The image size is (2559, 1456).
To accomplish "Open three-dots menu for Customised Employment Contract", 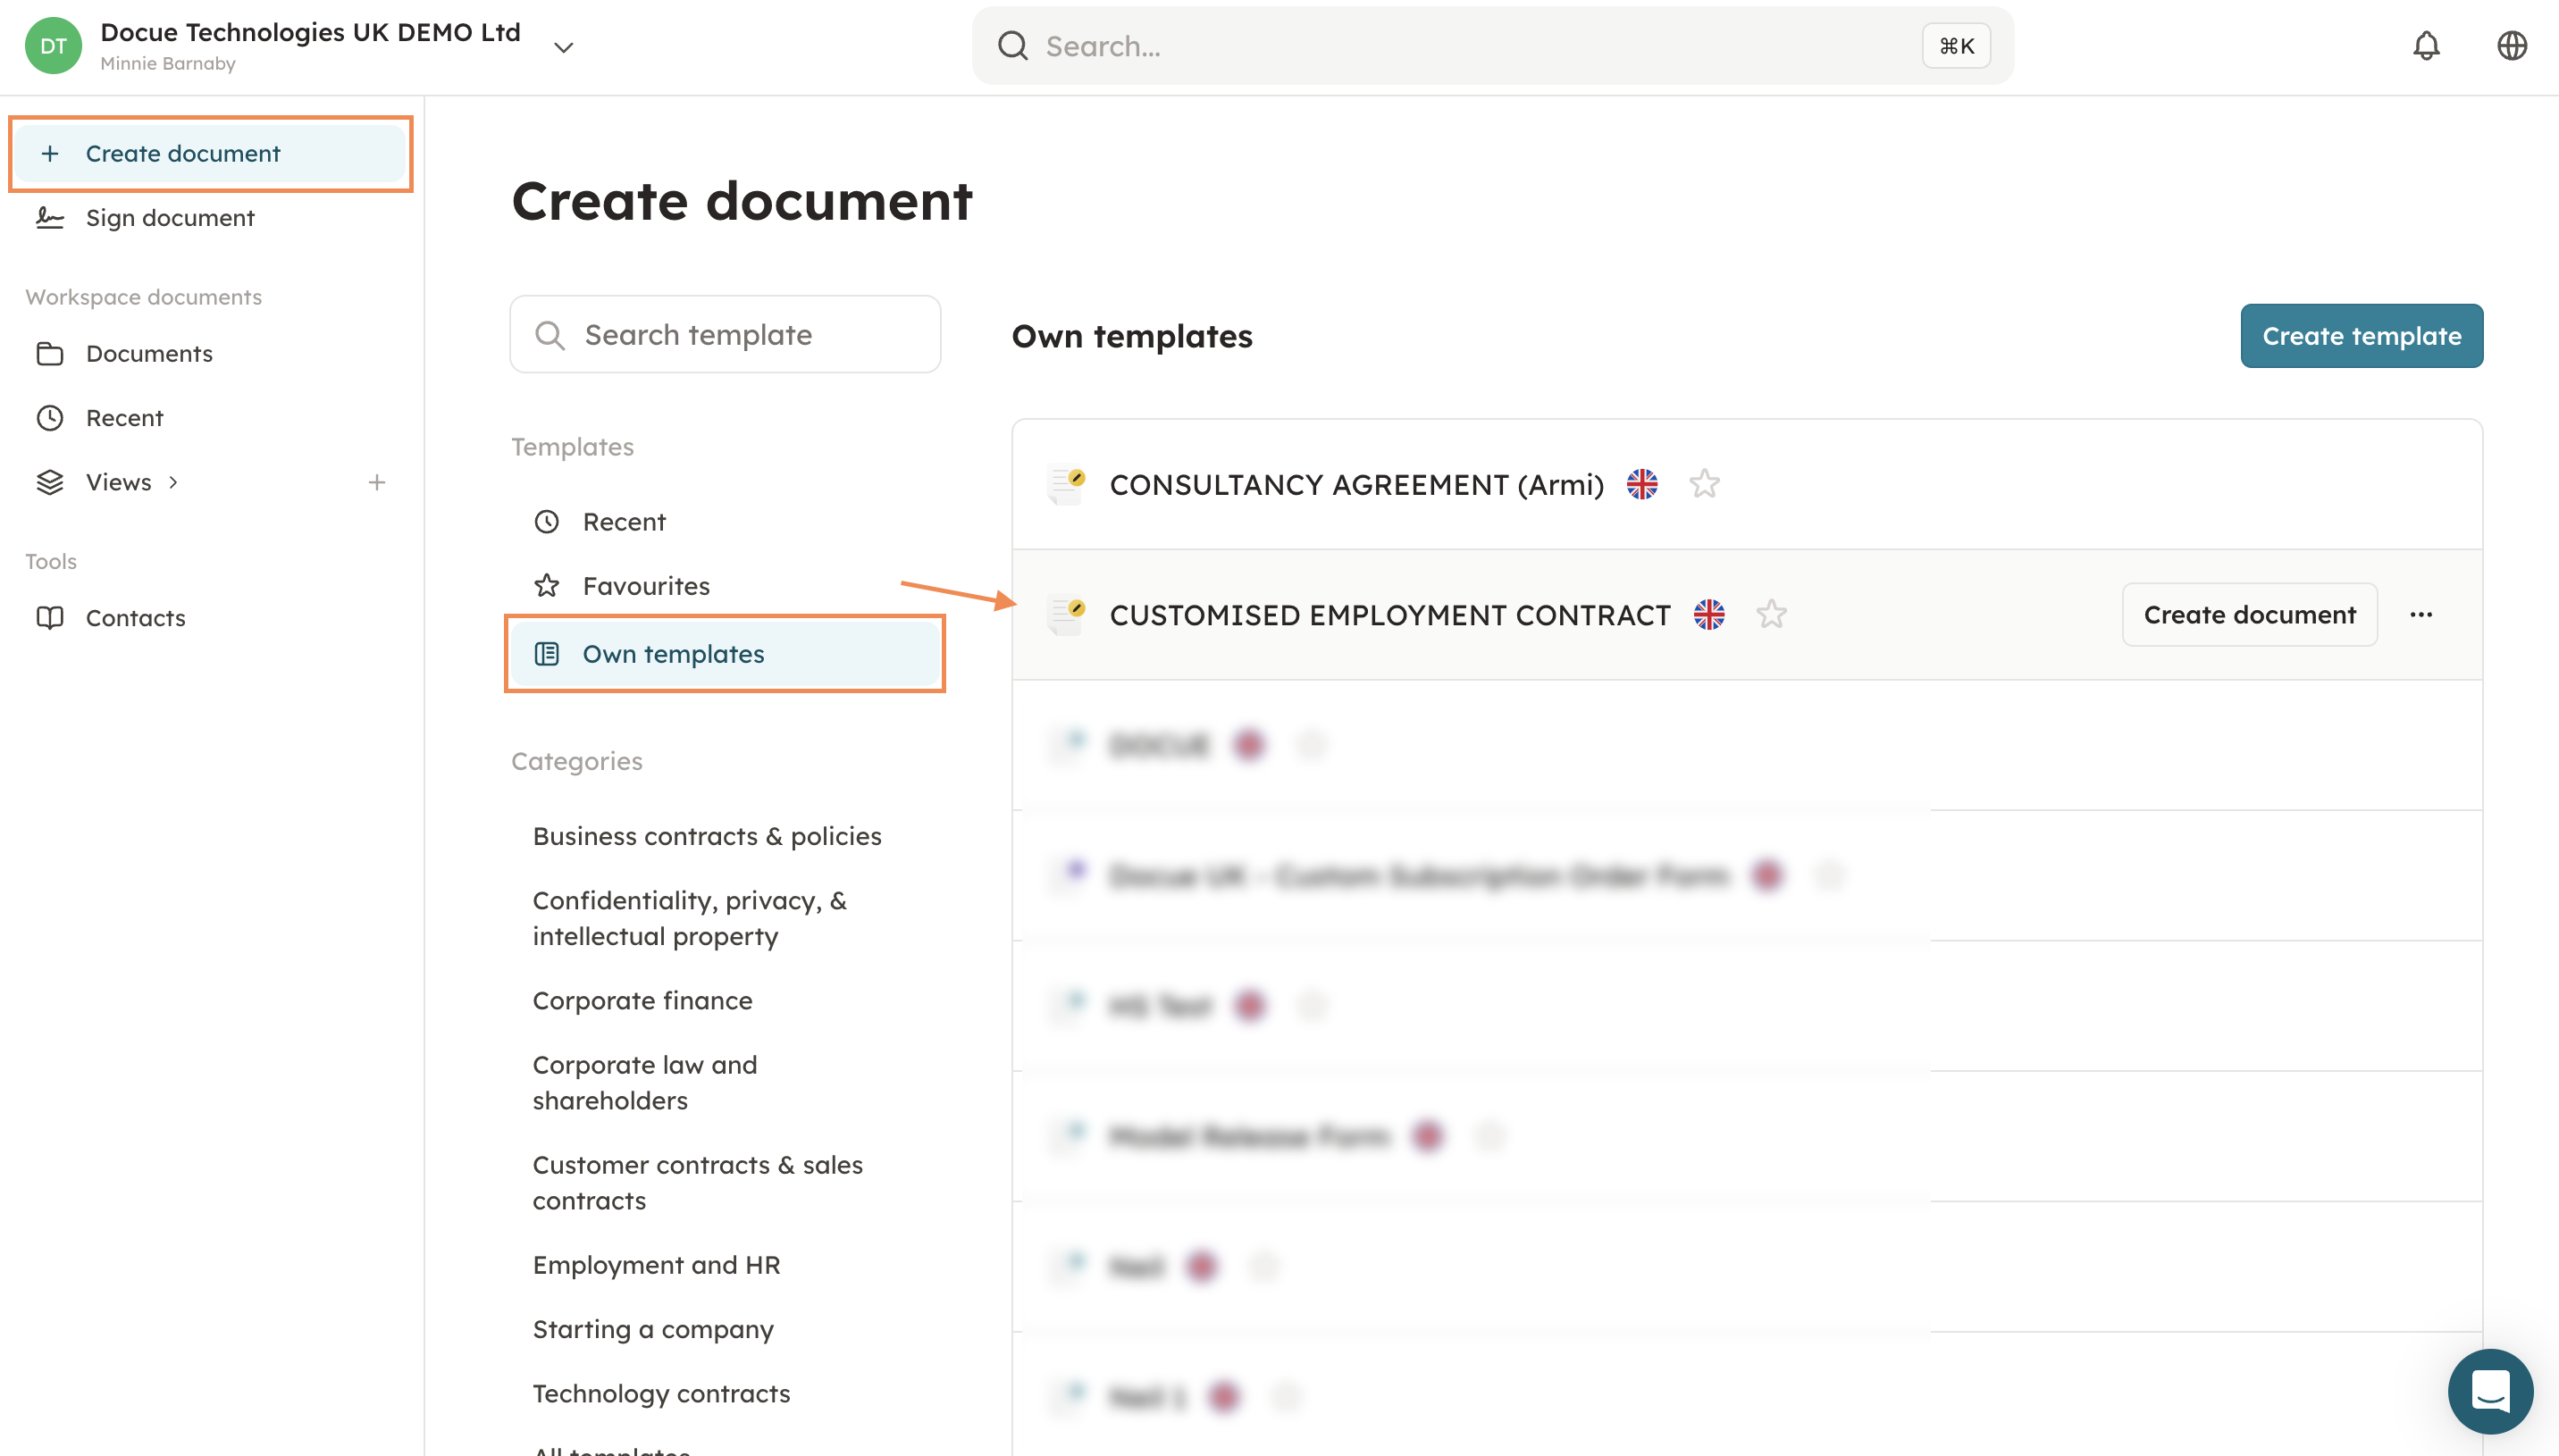I will [x=2420, y=615].
